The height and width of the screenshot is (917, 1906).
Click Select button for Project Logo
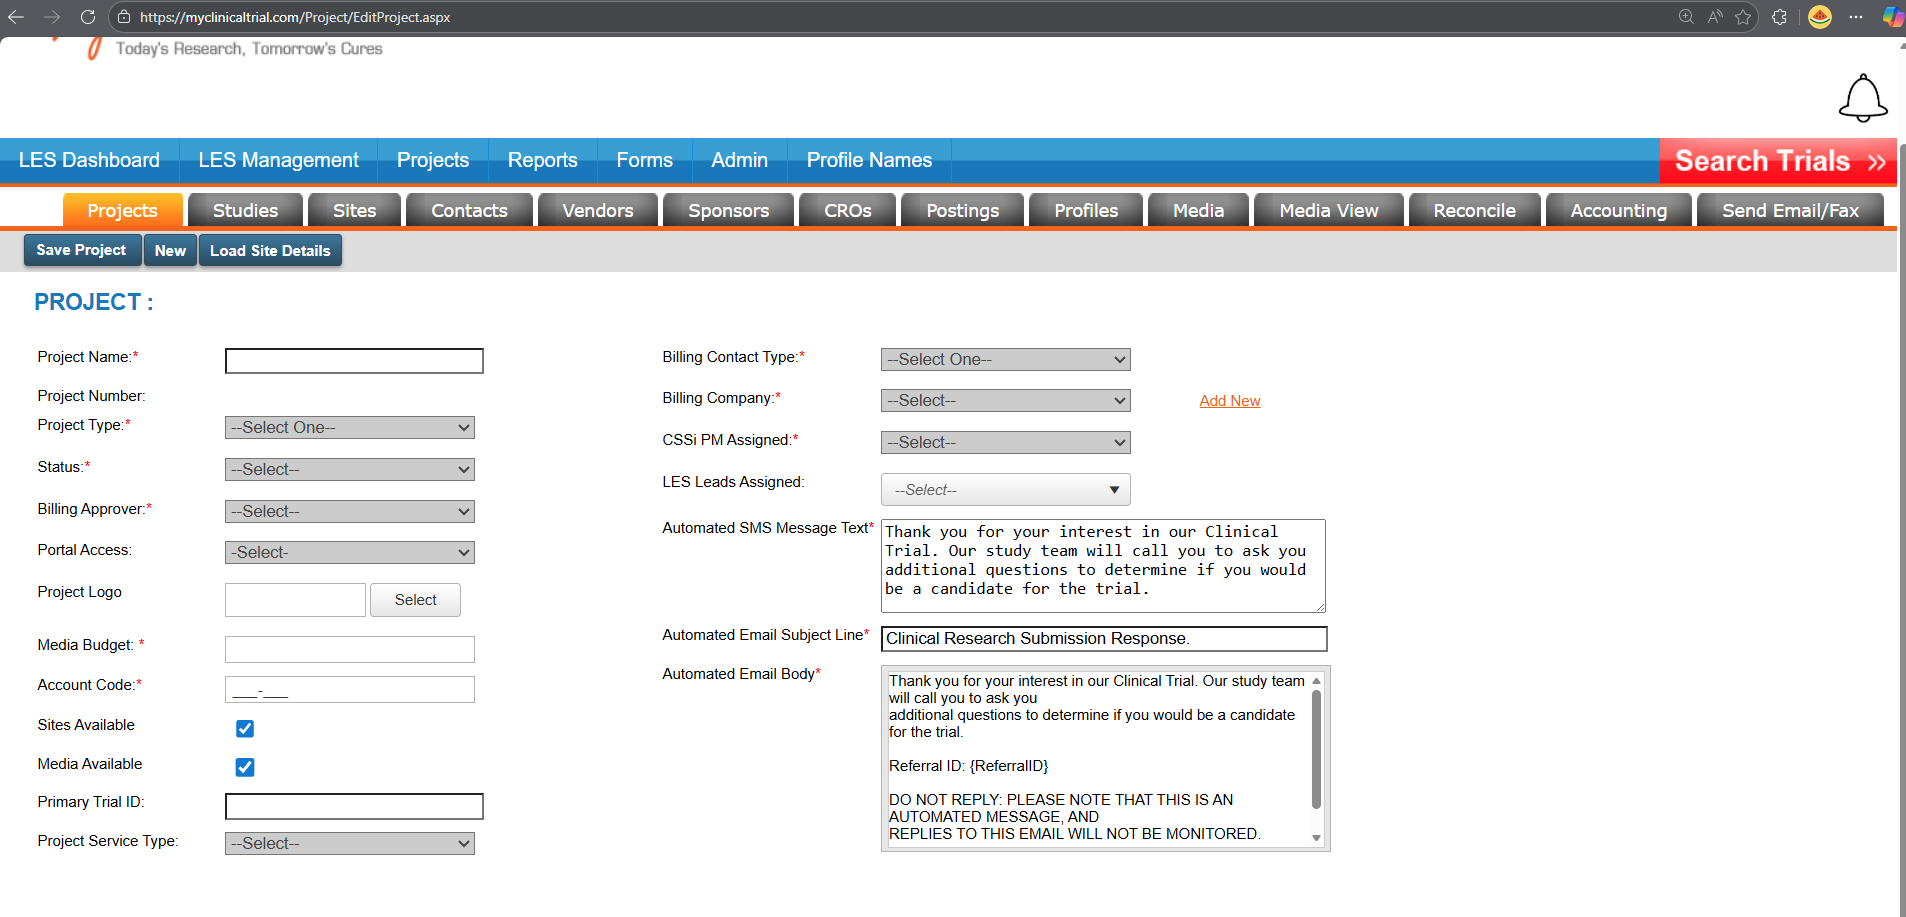[415, 600]
